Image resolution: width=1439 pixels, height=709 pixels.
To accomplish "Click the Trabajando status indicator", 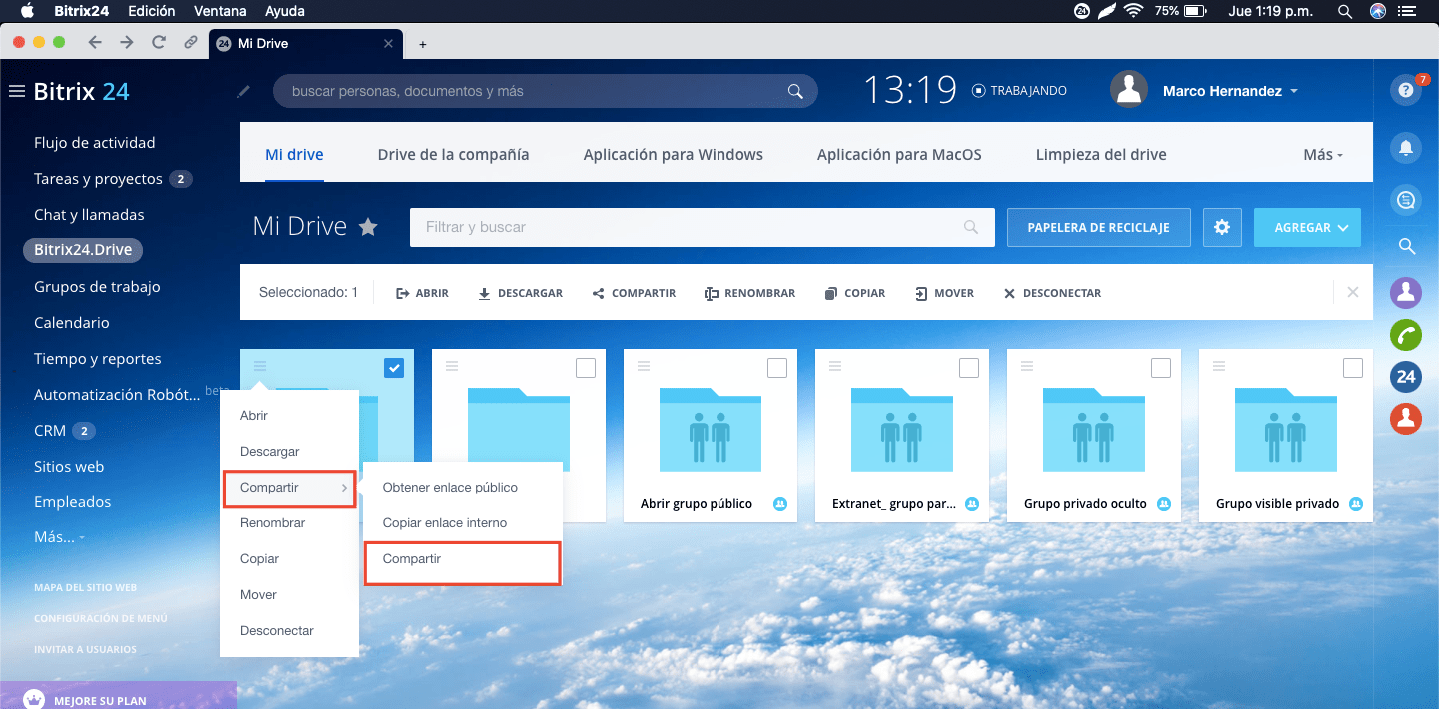I will click(x=1019, y=91).
